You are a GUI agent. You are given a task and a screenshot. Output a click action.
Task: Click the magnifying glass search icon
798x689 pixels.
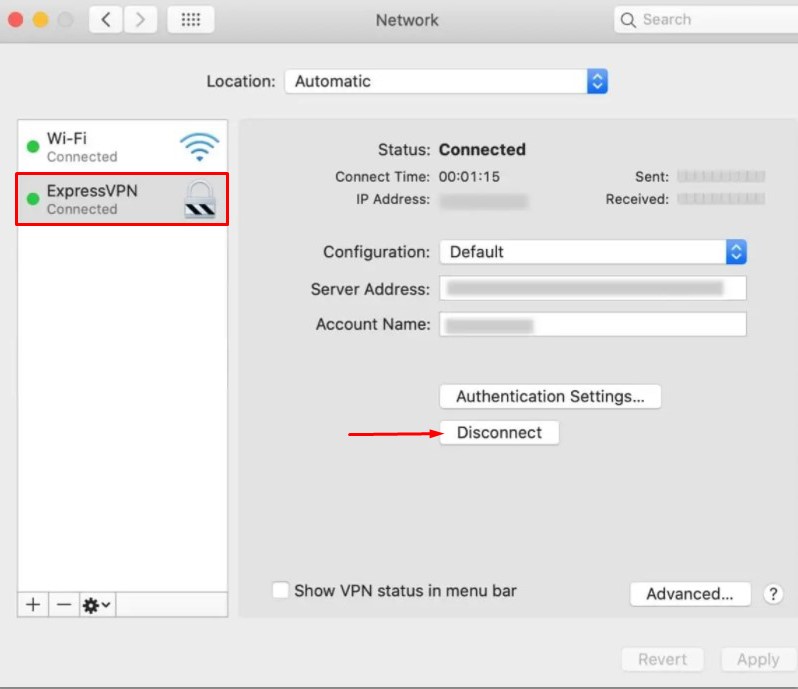[628, 20]
